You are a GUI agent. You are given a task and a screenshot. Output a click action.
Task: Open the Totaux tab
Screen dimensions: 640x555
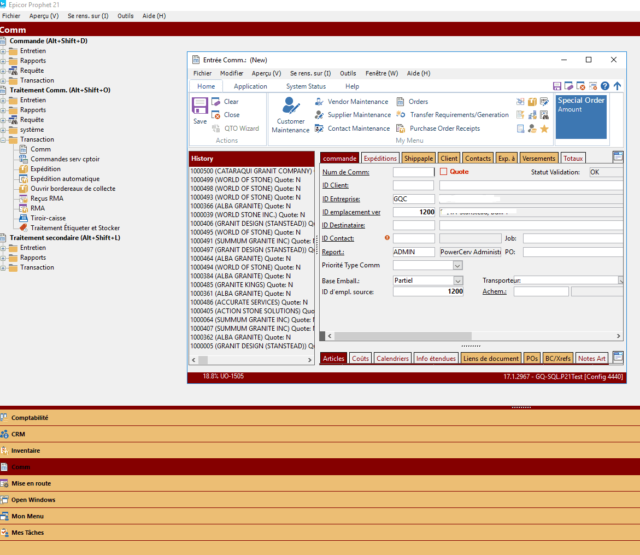coord(573,158)
